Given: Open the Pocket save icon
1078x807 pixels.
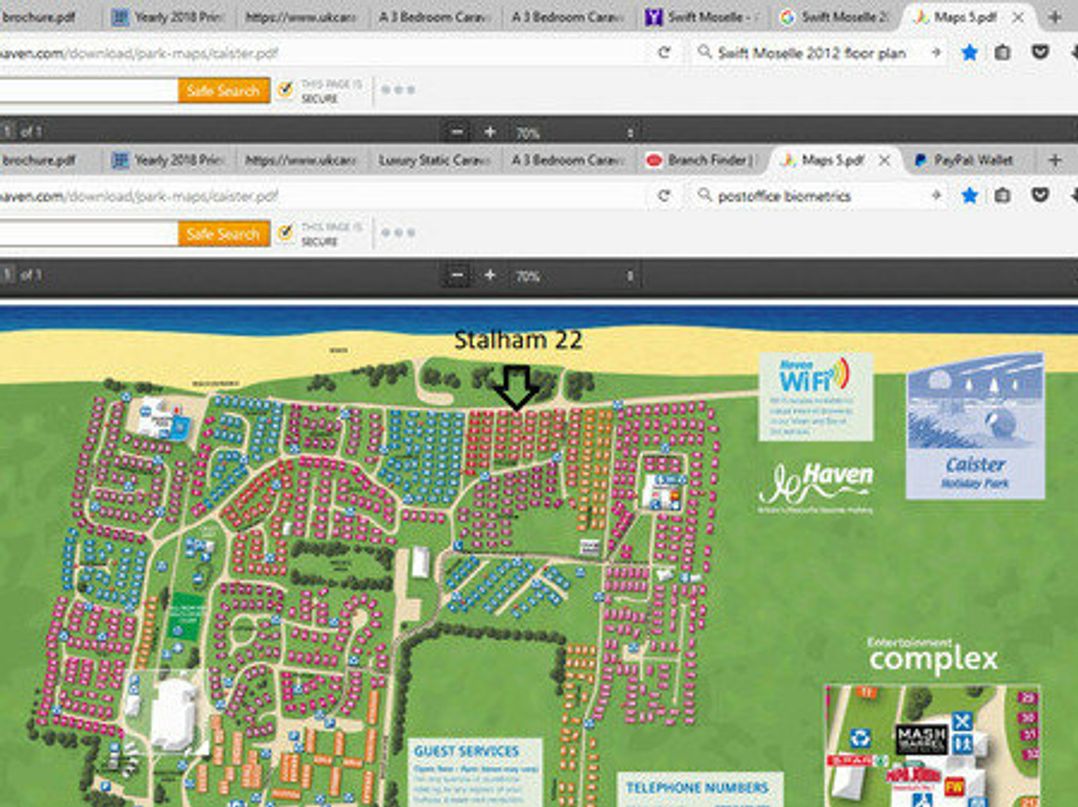Looking at the screenshot, I should pos(1040,196).
